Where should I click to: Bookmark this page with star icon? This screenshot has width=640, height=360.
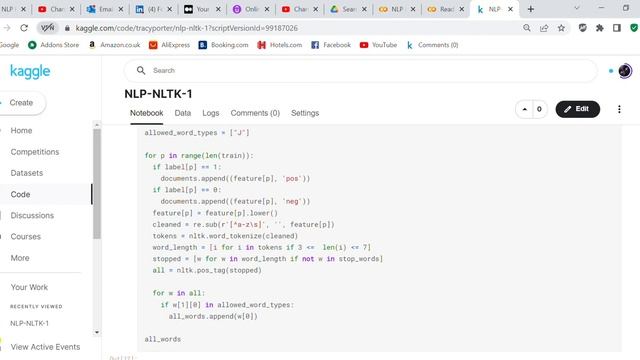(x=561, y=28)
